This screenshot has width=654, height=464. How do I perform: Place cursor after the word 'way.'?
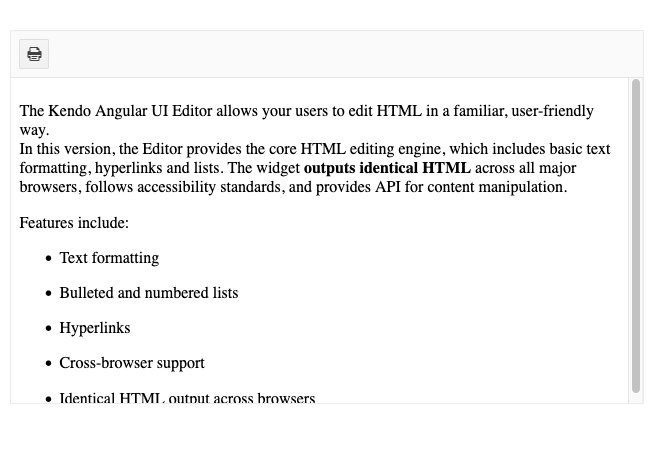(x=49, y=130)
